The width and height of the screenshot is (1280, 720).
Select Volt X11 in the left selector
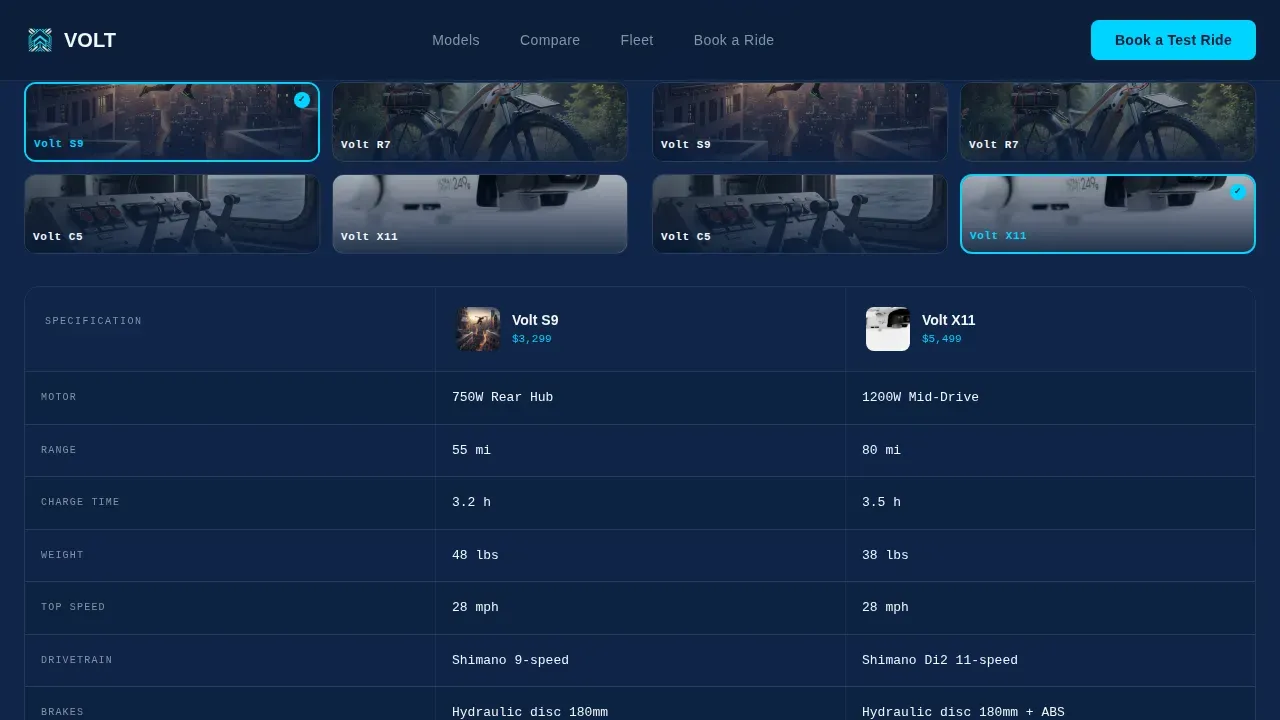(x=480, y=214)
